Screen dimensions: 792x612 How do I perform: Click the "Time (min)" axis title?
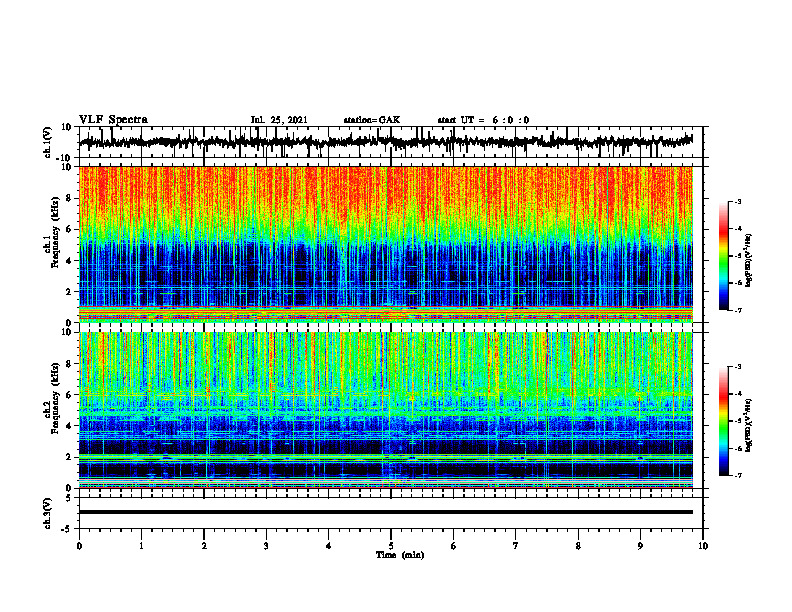click(400, 555)
